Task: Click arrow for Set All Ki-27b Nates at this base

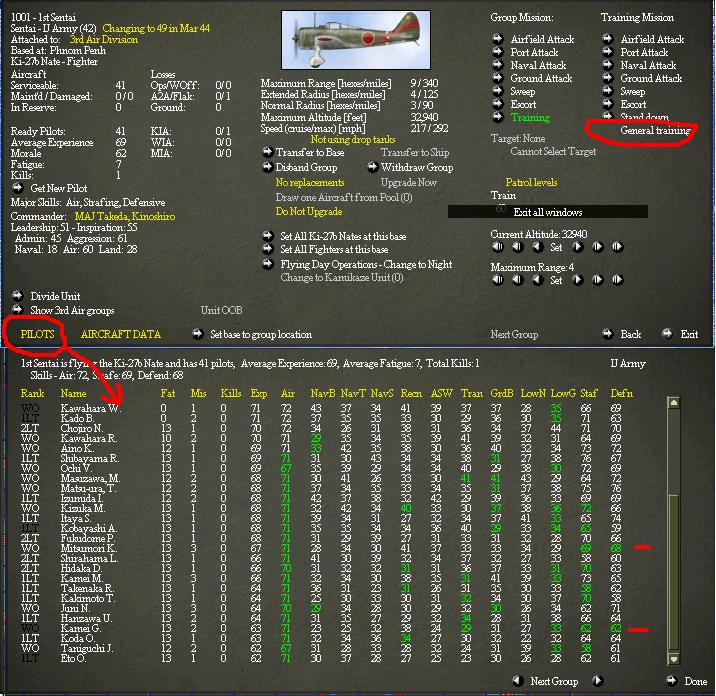Action: tap(268, 236)
